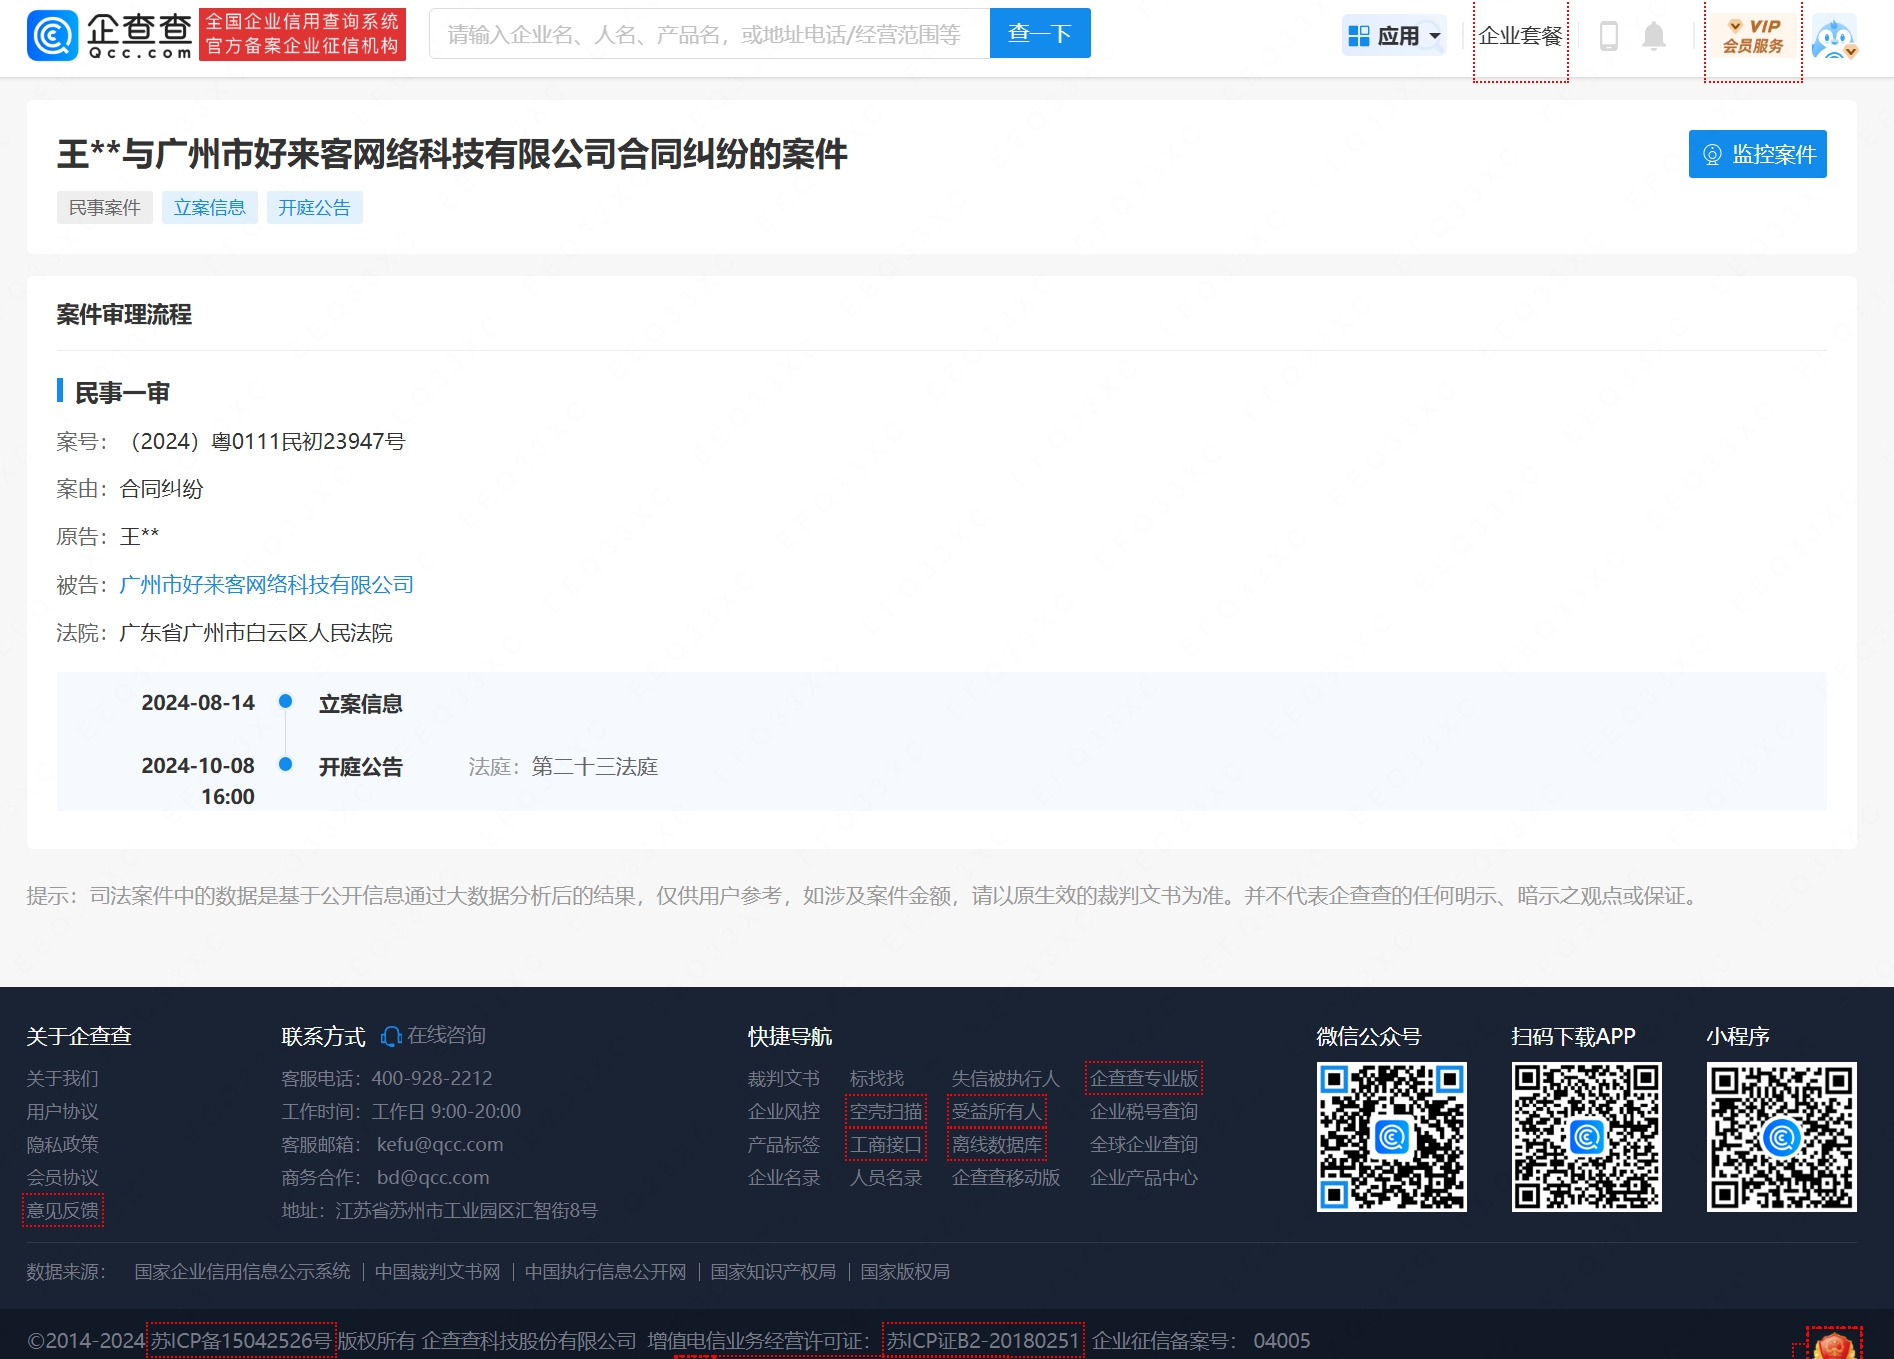This screenshot has width=1894, height=1359.
Task: Open 中国执行信息公开网 source link
Action: click(606, 1271)
